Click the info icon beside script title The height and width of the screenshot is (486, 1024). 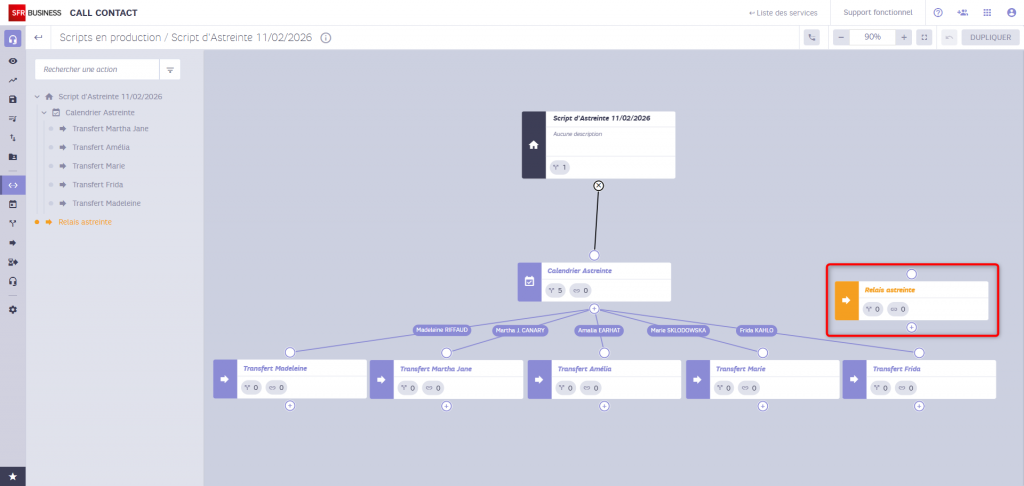click(x=326, y=38)
